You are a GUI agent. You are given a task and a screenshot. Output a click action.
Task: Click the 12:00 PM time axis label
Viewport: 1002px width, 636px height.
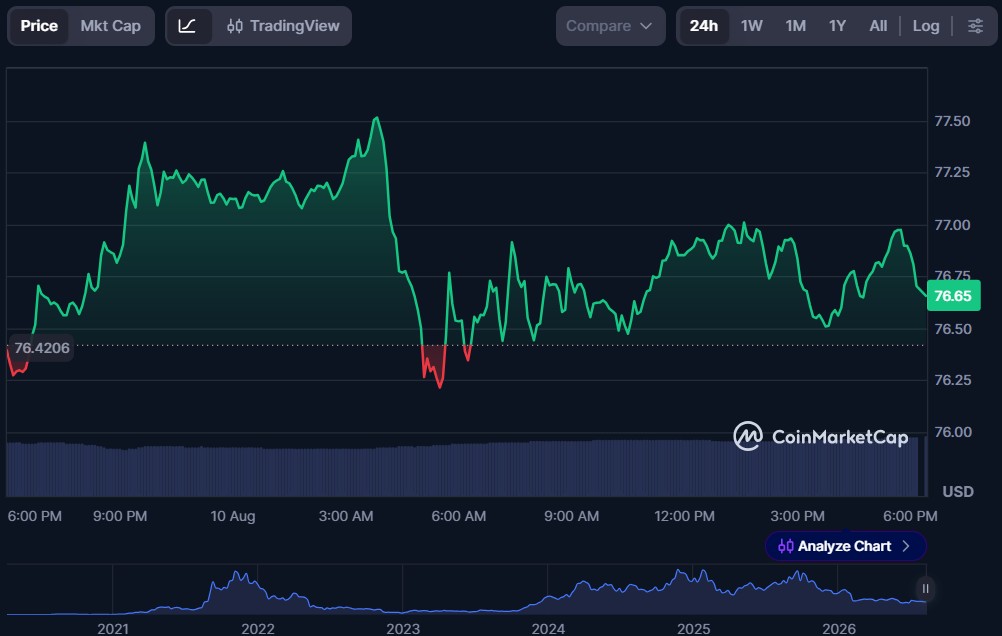[x=684, y=516]
